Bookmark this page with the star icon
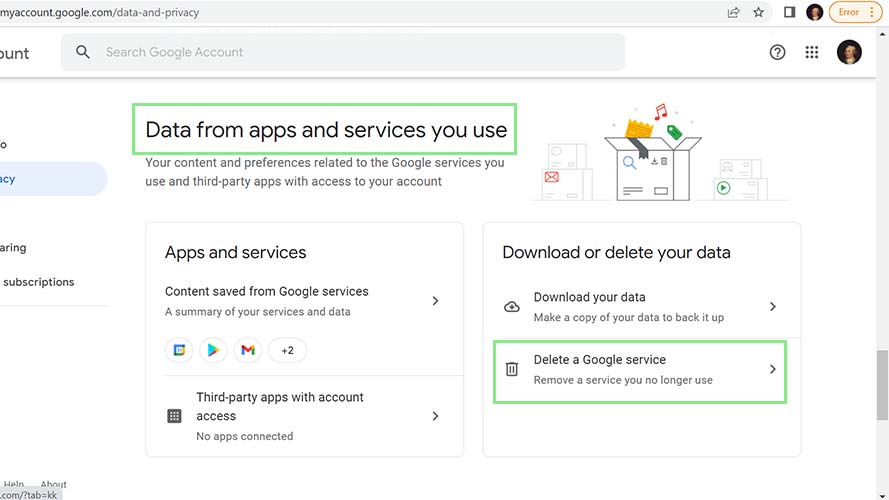This screenshot has width=889, height=500. pos(758,12)
